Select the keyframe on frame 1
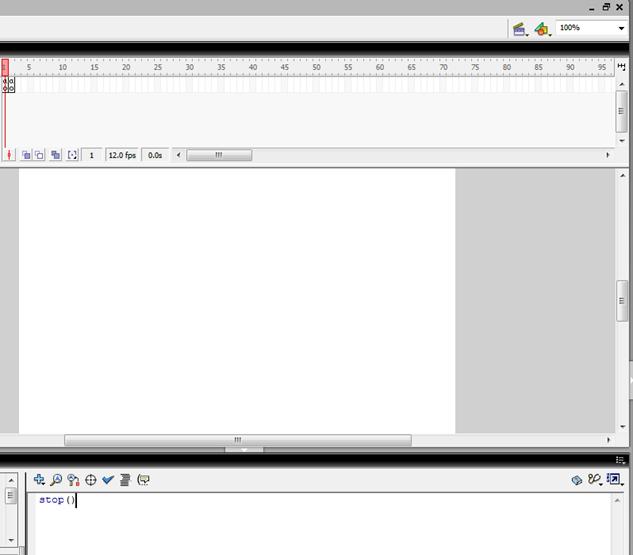Viewport: 633px width, 555px height. point(5,85)
